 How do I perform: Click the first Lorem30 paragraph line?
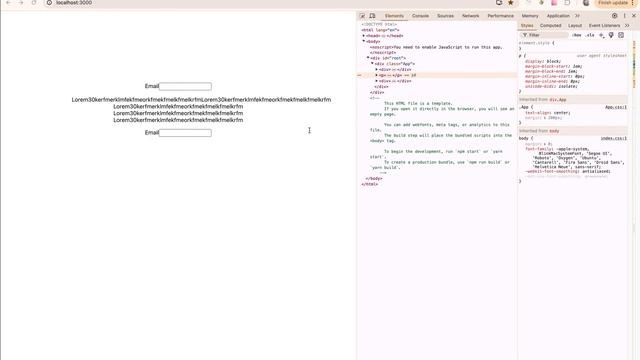click(x=201, y=100)
